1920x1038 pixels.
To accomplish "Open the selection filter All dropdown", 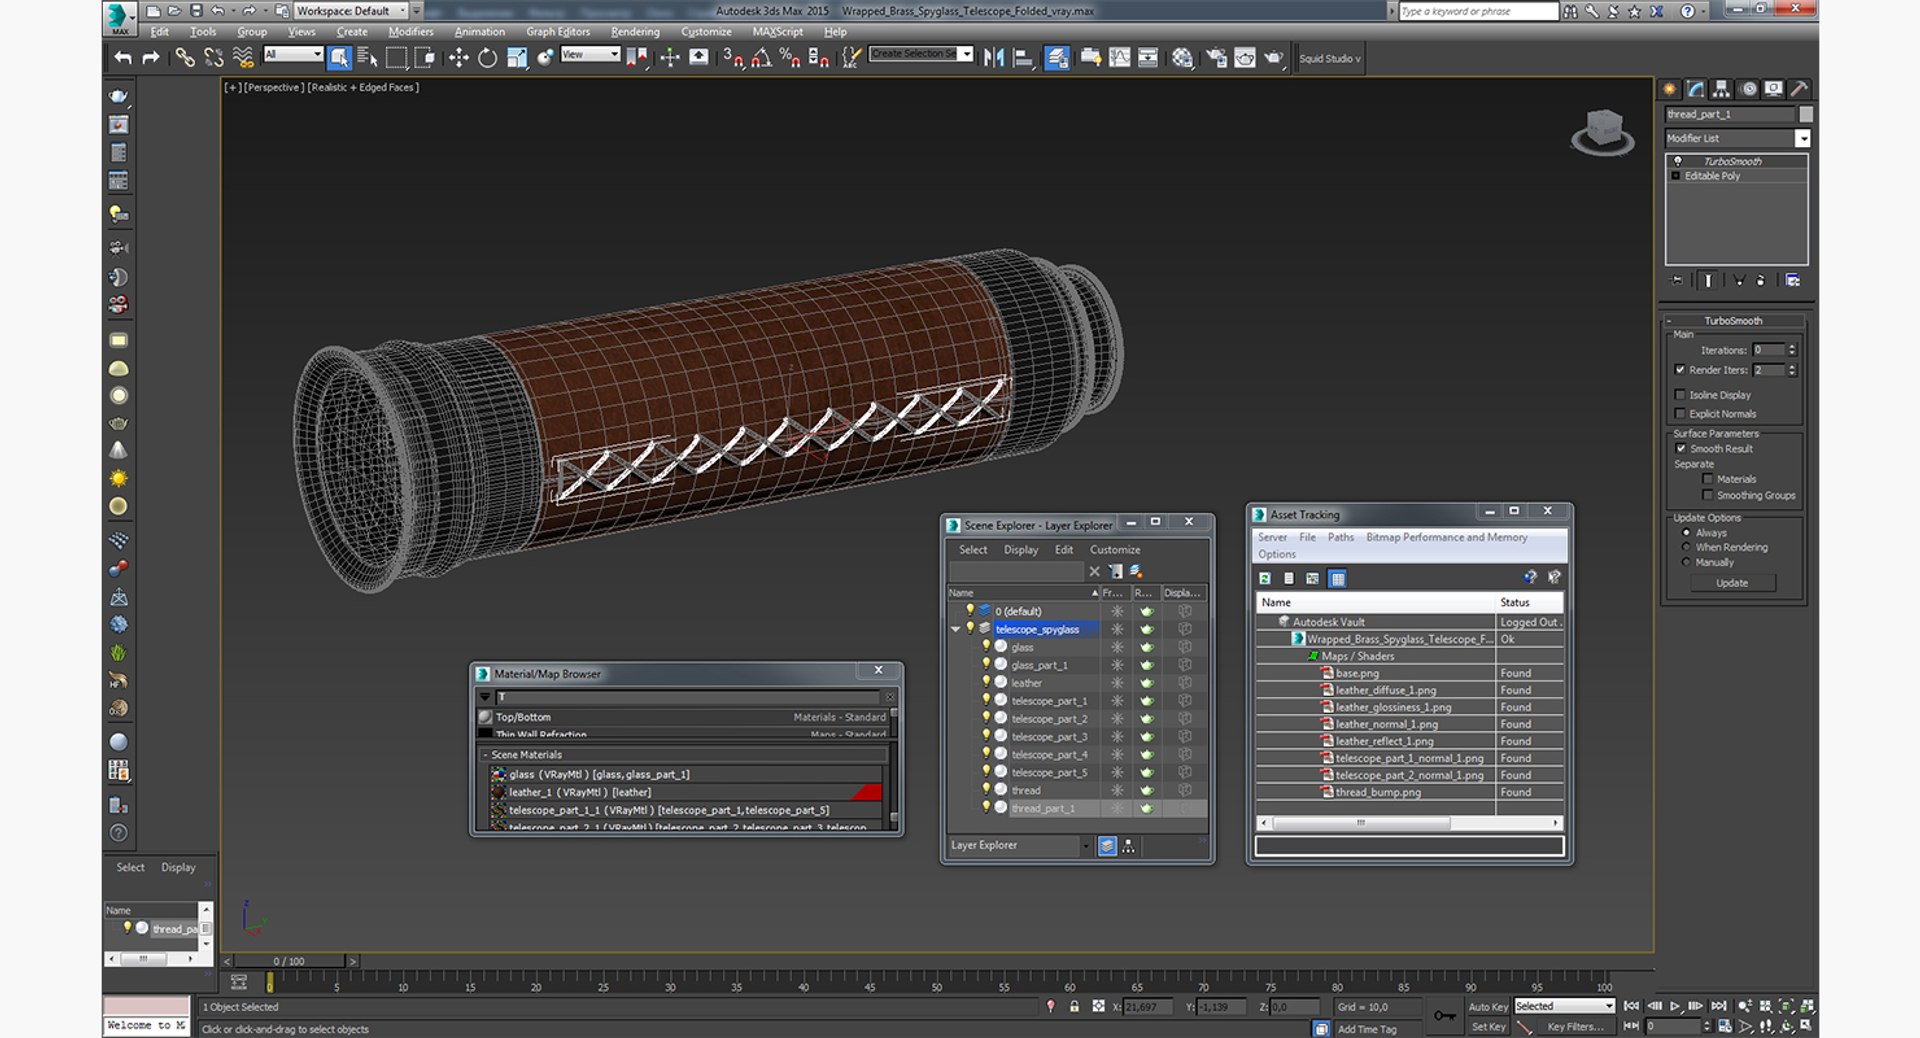I will pyautogui.click(x=293, y=54).
